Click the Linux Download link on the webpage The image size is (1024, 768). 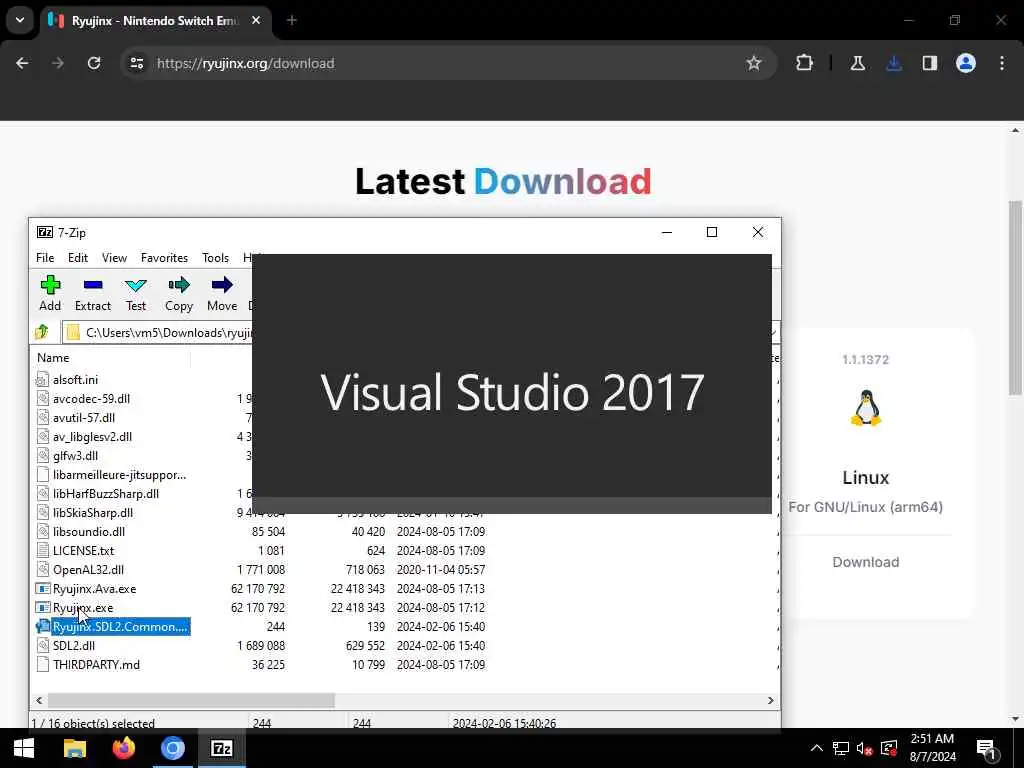(x=865, y=562)
